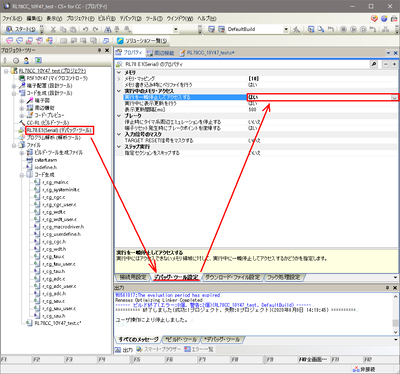
Task: Select プログラム解析 (解析ツール) tree item
Action: pyautogui.click(x=53, y=137)
